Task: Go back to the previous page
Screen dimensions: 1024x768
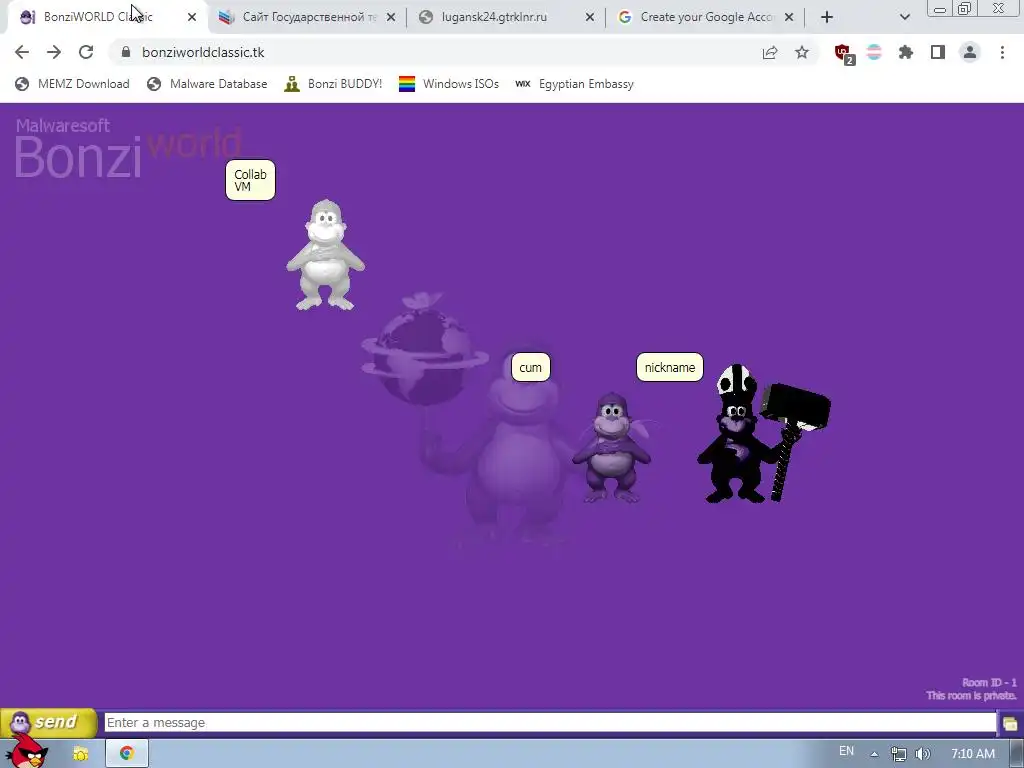Action: [x=22, y=52]
